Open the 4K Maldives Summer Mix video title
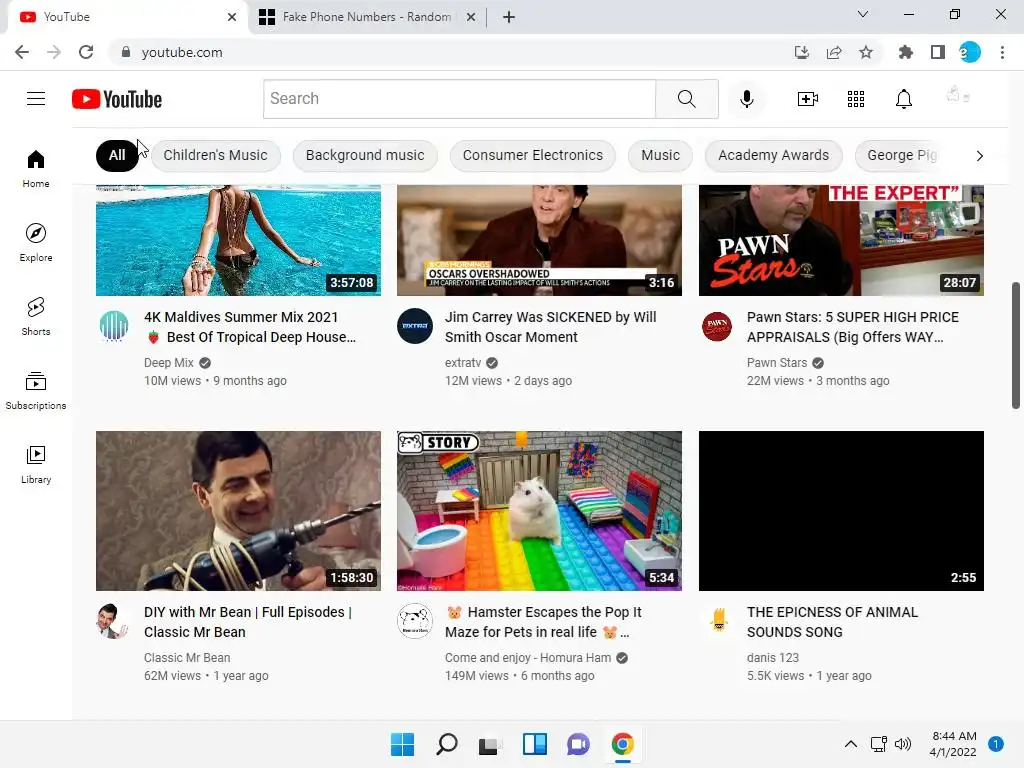Screen dimensions: 1024x768 [x=250, y=327]
